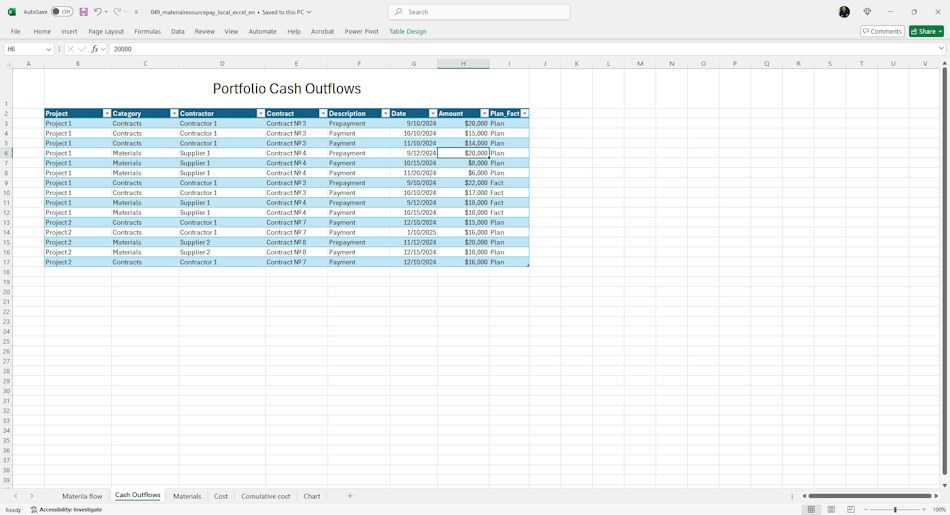Viewport: 950px width, 515px height.
Task: Select column header H
Action: 463,64
